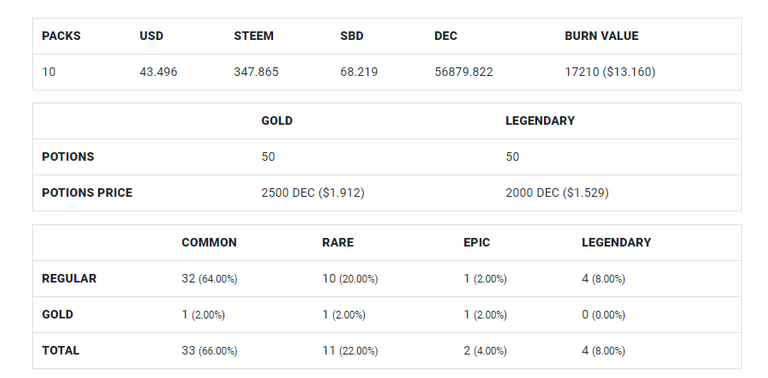Click the COMMON rarity header
The image size is (768, 378).
click(x=209, y=243)
